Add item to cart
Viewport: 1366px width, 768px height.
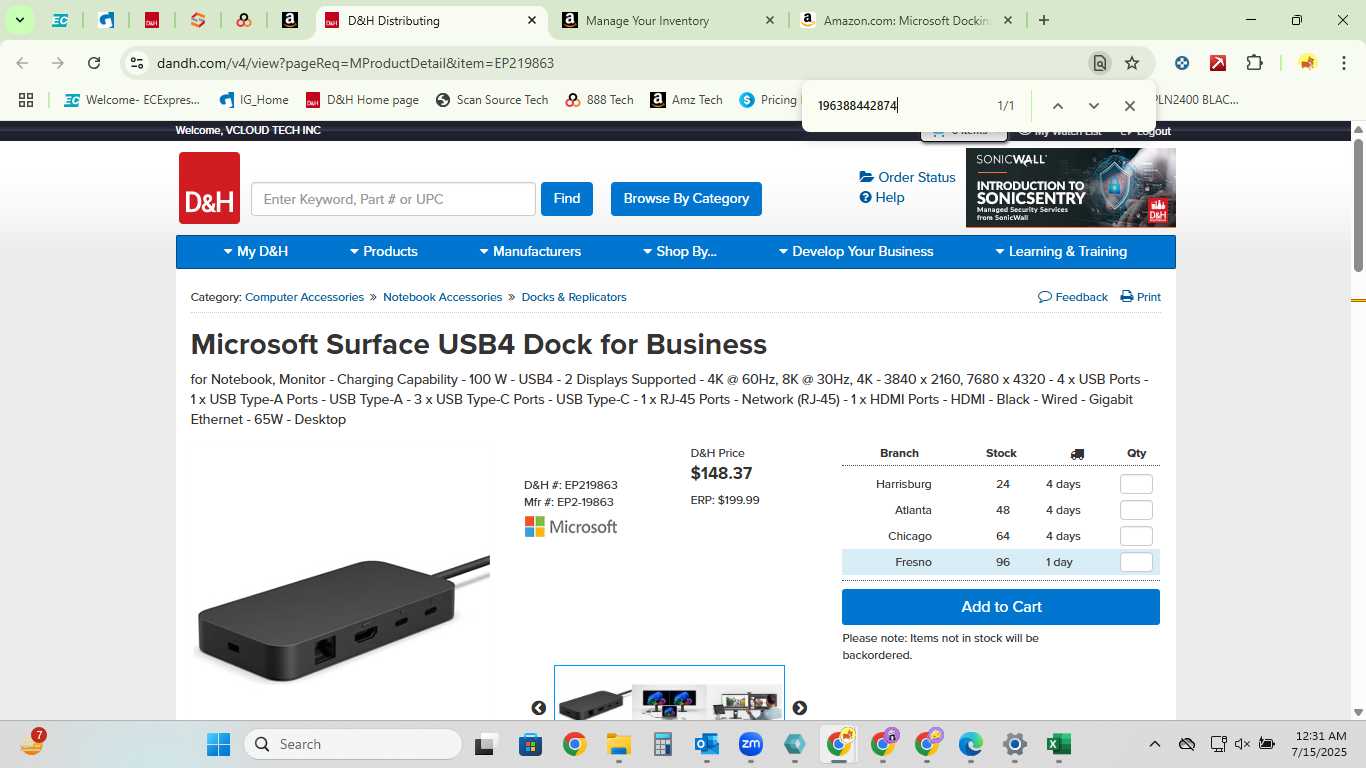[x=1001, y=607]
